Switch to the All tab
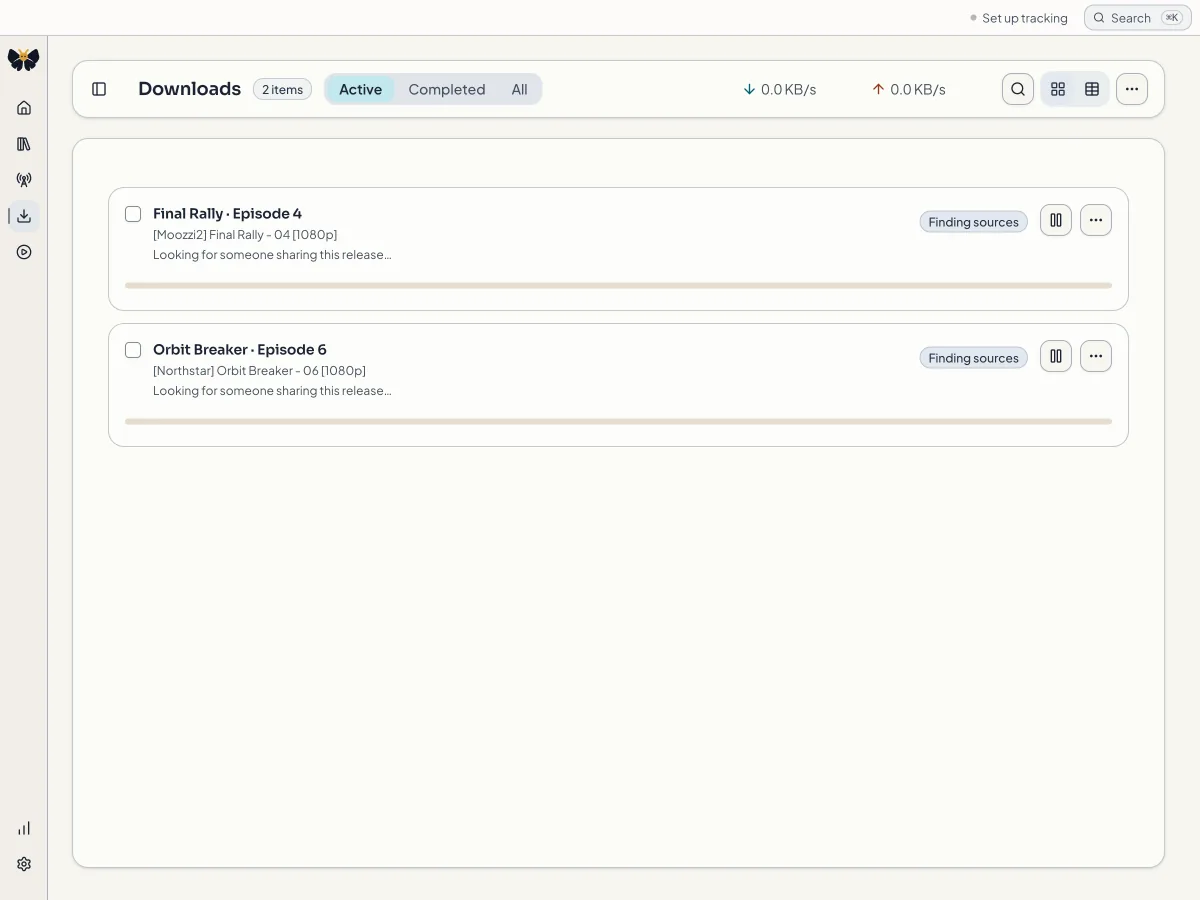 point(519,89)
